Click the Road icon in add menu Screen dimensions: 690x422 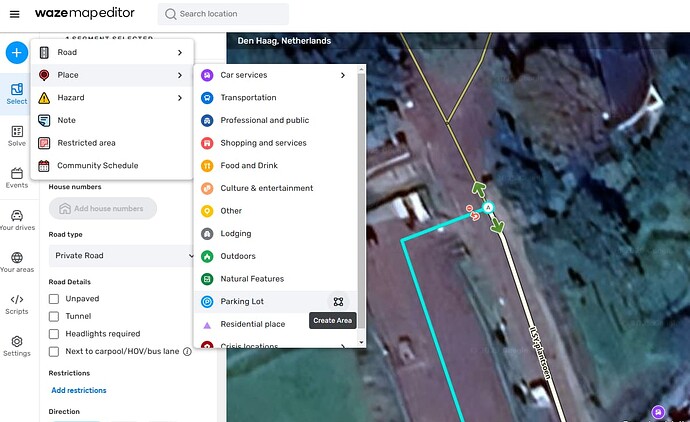click(44, 52)
